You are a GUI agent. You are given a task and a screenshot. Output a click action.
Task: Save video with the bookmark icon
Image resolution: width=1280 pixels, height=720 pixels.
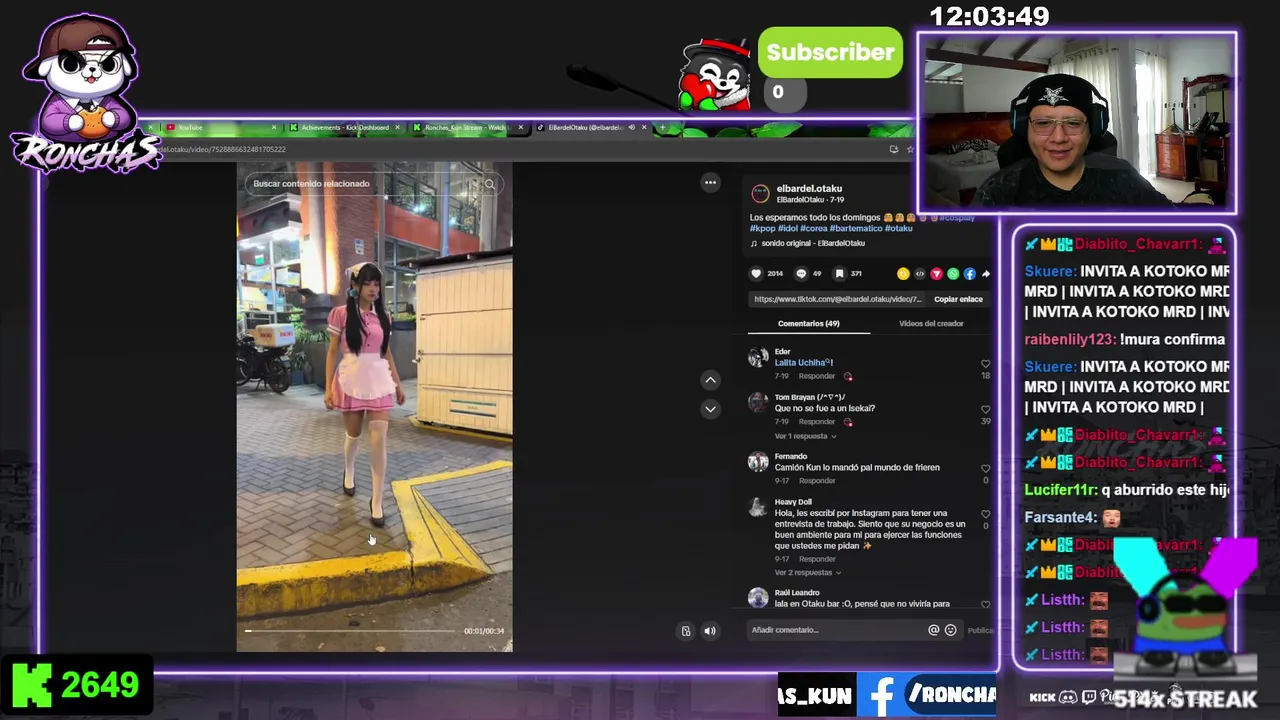pos(839,274)
